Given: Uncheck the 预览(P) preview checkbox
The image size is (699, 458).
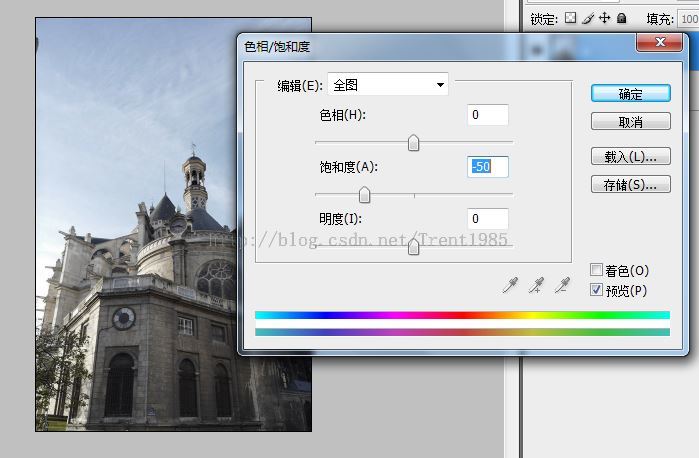Looking at the screenshot, I should [596, 289].
